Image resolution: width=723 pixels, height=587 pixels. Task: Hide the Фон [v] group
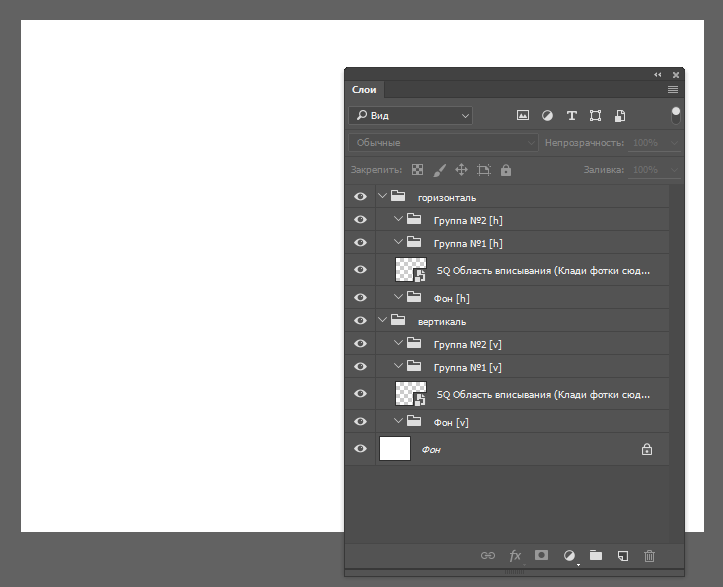[360, 421]
